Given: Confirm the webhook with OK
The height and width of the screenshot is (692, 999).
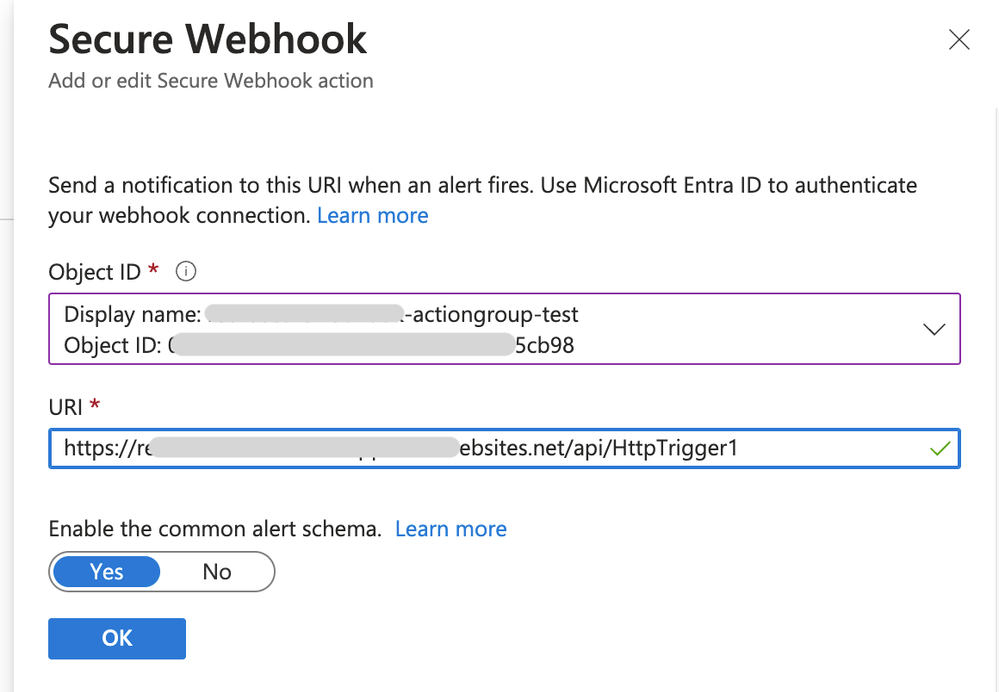Looking at the screenshot, I should 117,638.
